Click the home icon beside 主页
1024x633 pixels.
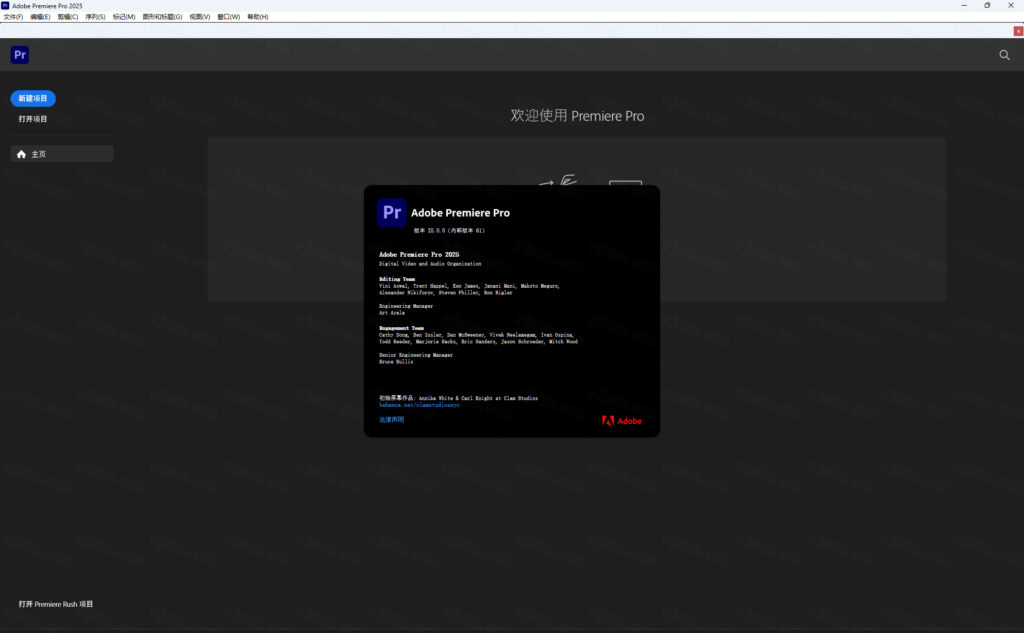coord(22,154)
